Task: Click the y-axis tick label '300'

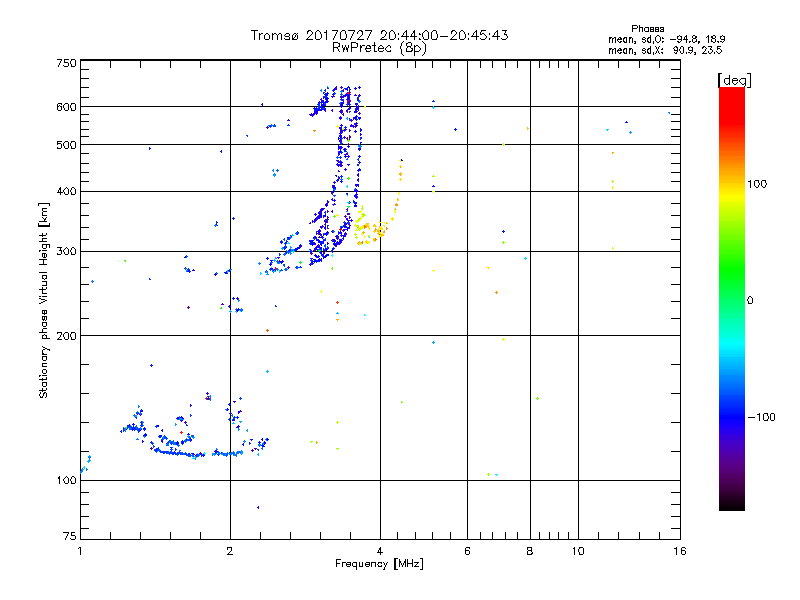Action: [66, 252]
